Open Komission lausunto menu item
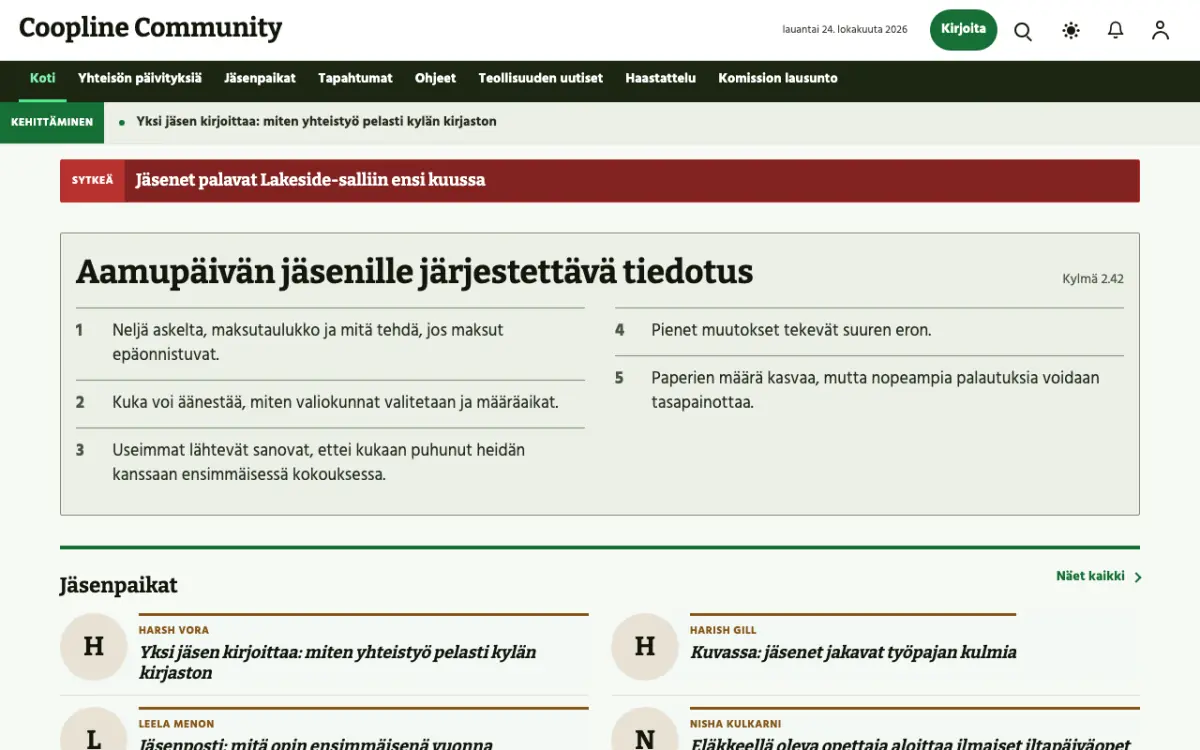 (x=778, y=78)
